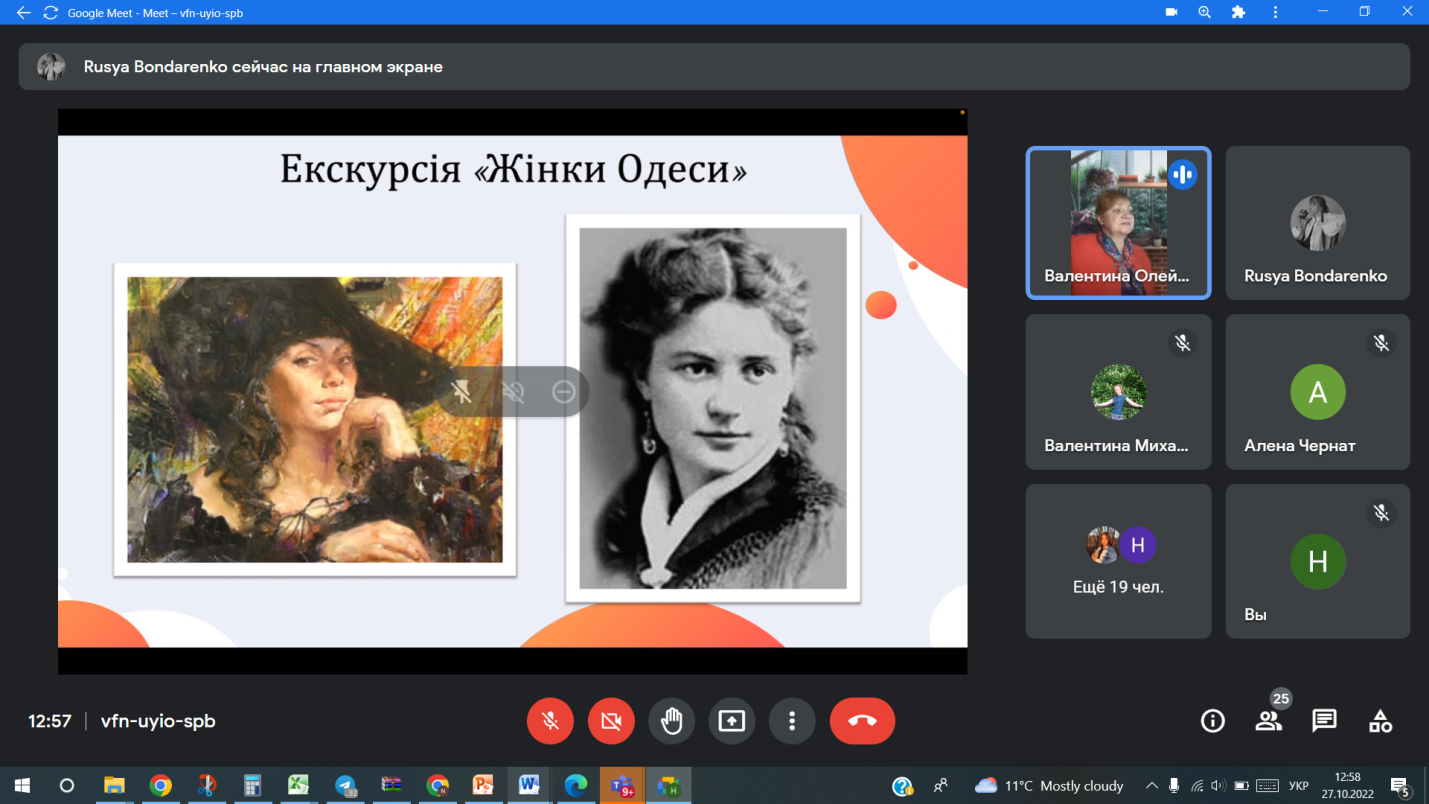This screenshot has height=804, width=1429.
Task: Click the zoom magnifier icon in title bar
Action: tap(1205, 13)
